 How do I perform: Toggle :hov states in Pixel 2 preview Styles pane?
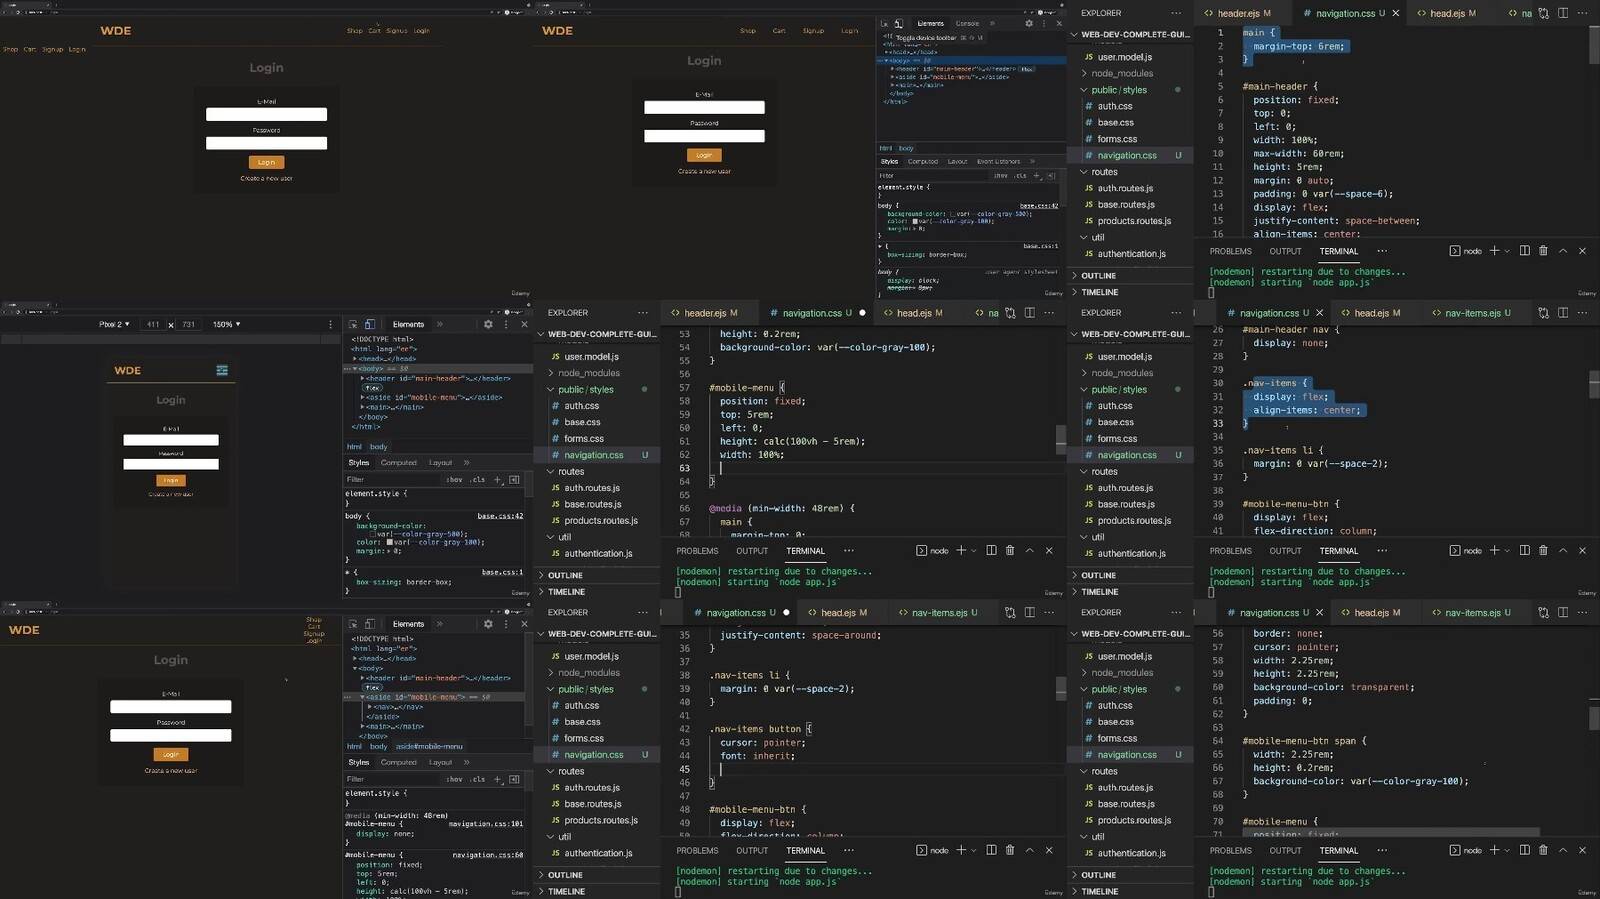tap(455, 480)
